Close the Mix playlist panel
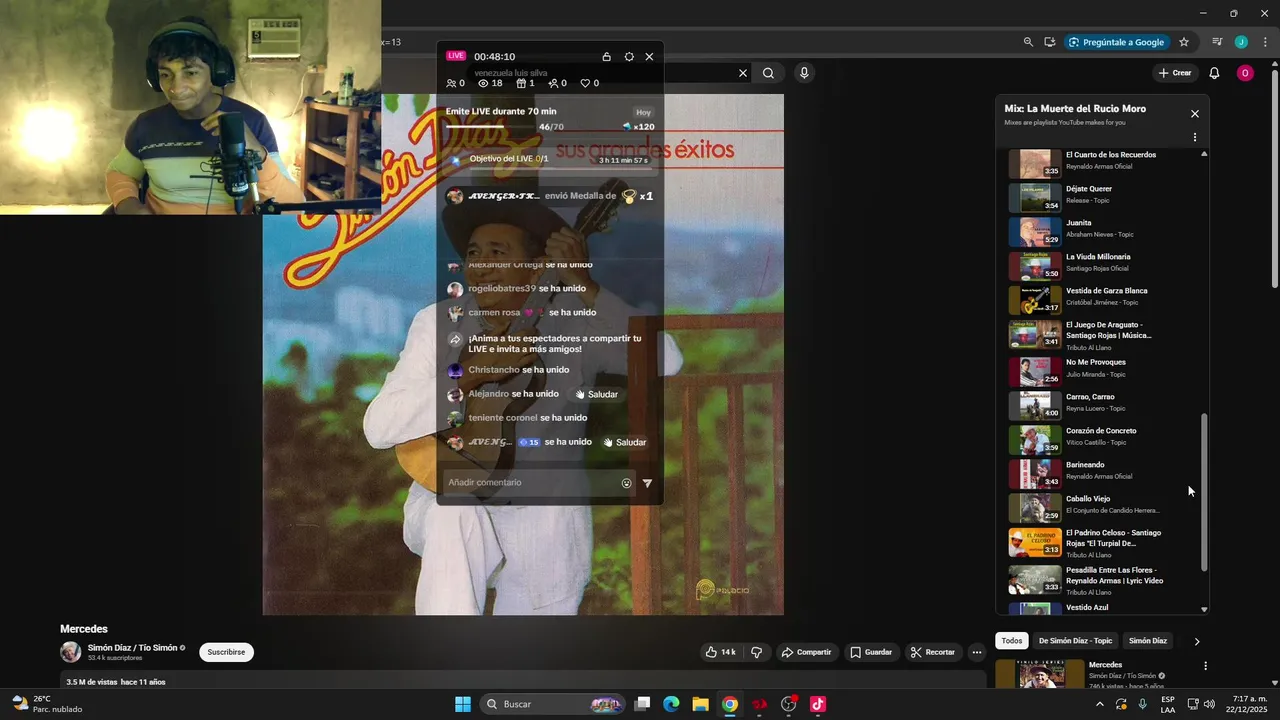The width and height of the screenshot is (1280, 720). (x=1194, y=114)
